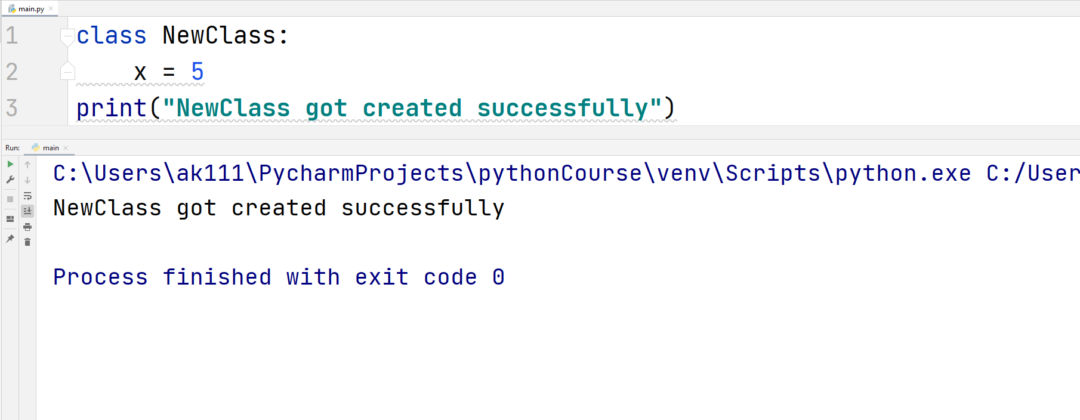1080x420 pixels.
Task: Clear all console output with trash icon
Action: pos(27,242)
